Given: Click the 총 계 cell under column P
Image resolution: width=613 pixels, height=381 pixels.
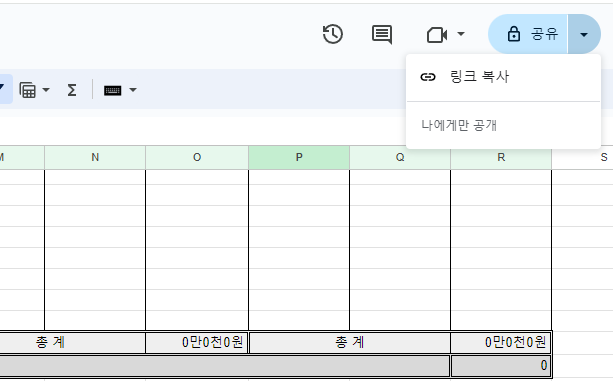Looking at the screenshot, I should 350,343.
